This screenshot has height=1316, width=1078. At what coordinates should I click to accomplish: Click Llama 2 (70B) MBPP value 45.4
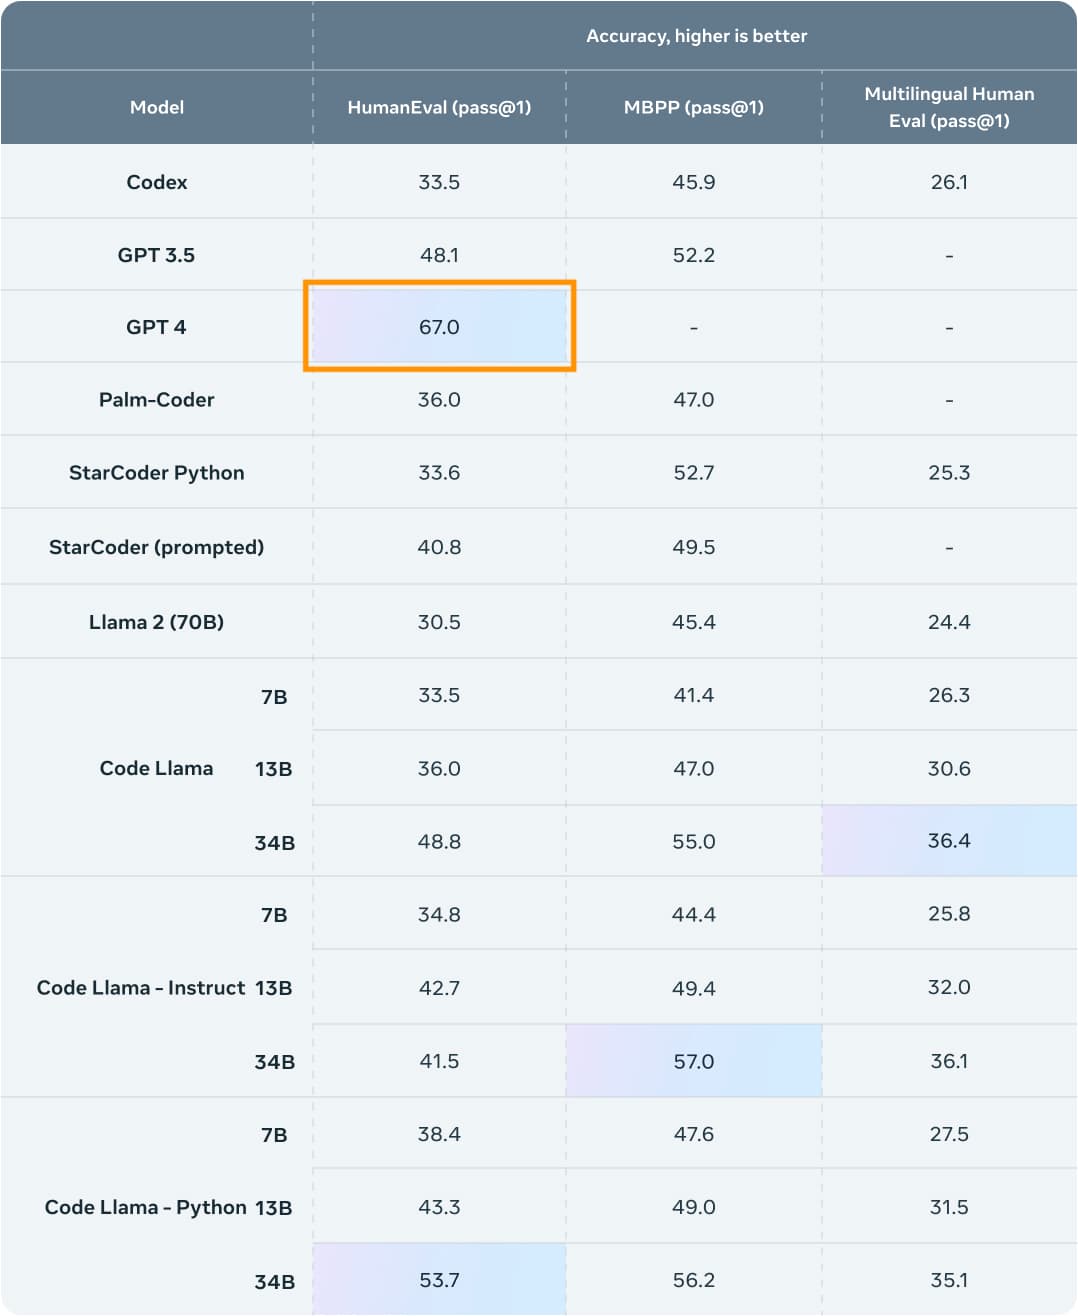point(694,622)
